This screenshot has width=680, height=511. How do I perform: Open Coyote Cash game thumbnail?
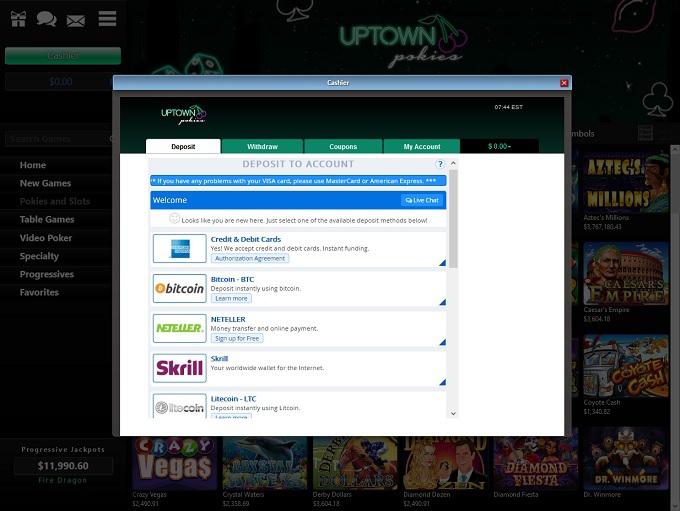point(626,366)
